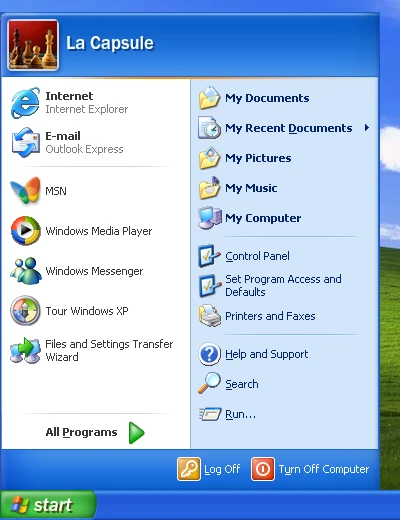The height and width of the screenshot is (520, 400).
Task: Click the Run... label
Action: [x=240, y=414]
